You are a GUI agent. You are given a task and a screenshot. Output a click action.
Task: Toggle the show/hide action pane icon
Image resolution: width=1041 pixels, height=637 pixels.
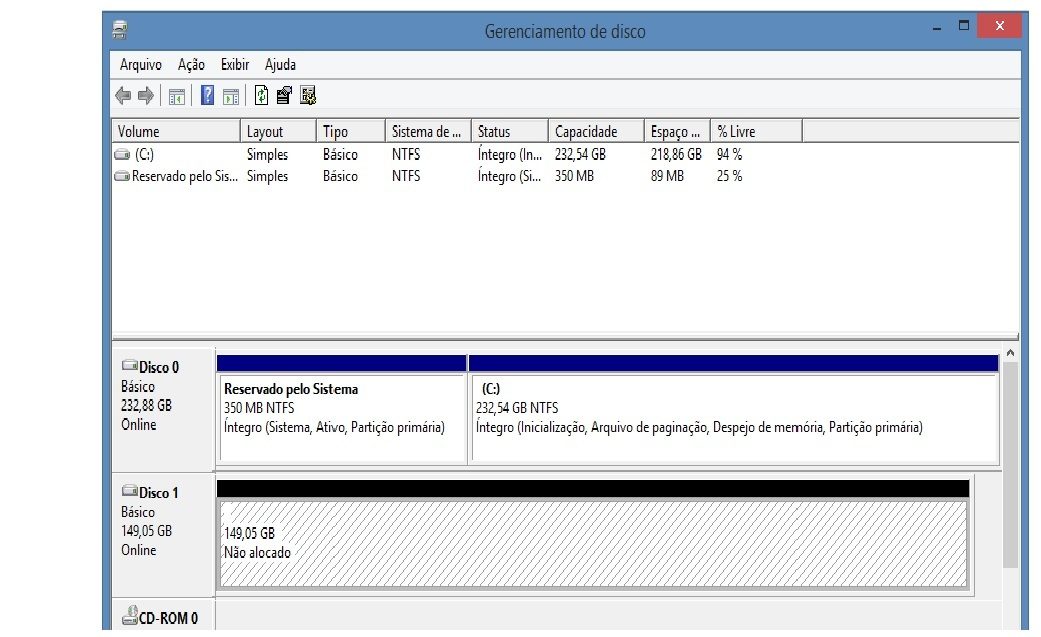(230, 96)
